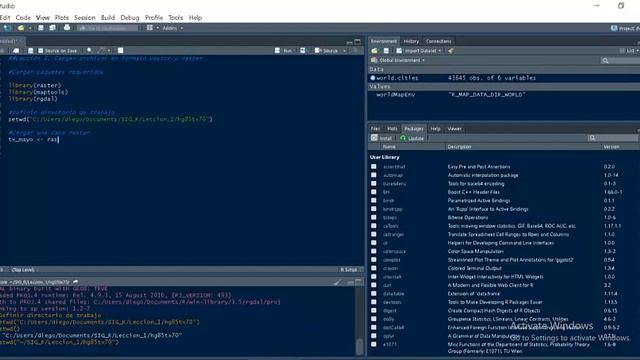Toggle the caTools package checkbox

point(373,226)
